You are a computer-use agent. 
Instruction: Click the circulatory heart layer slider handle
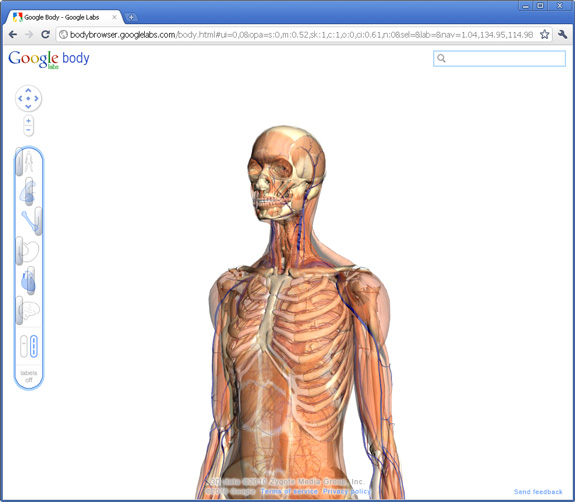(31, 281)
